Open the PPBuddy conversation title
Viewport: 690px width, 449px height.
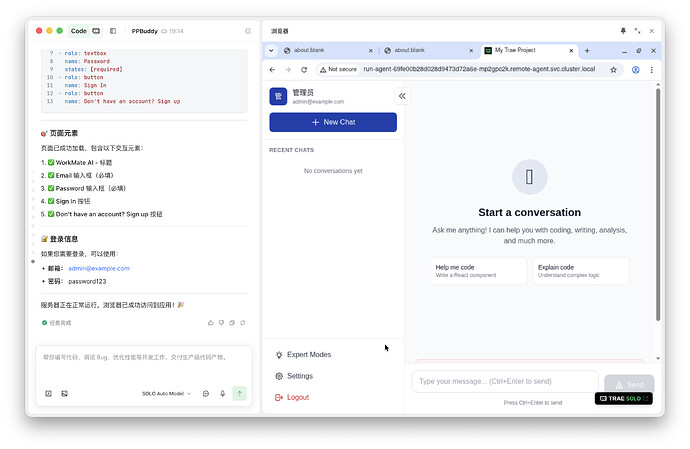pyautogui.click(x=144, y=31)
